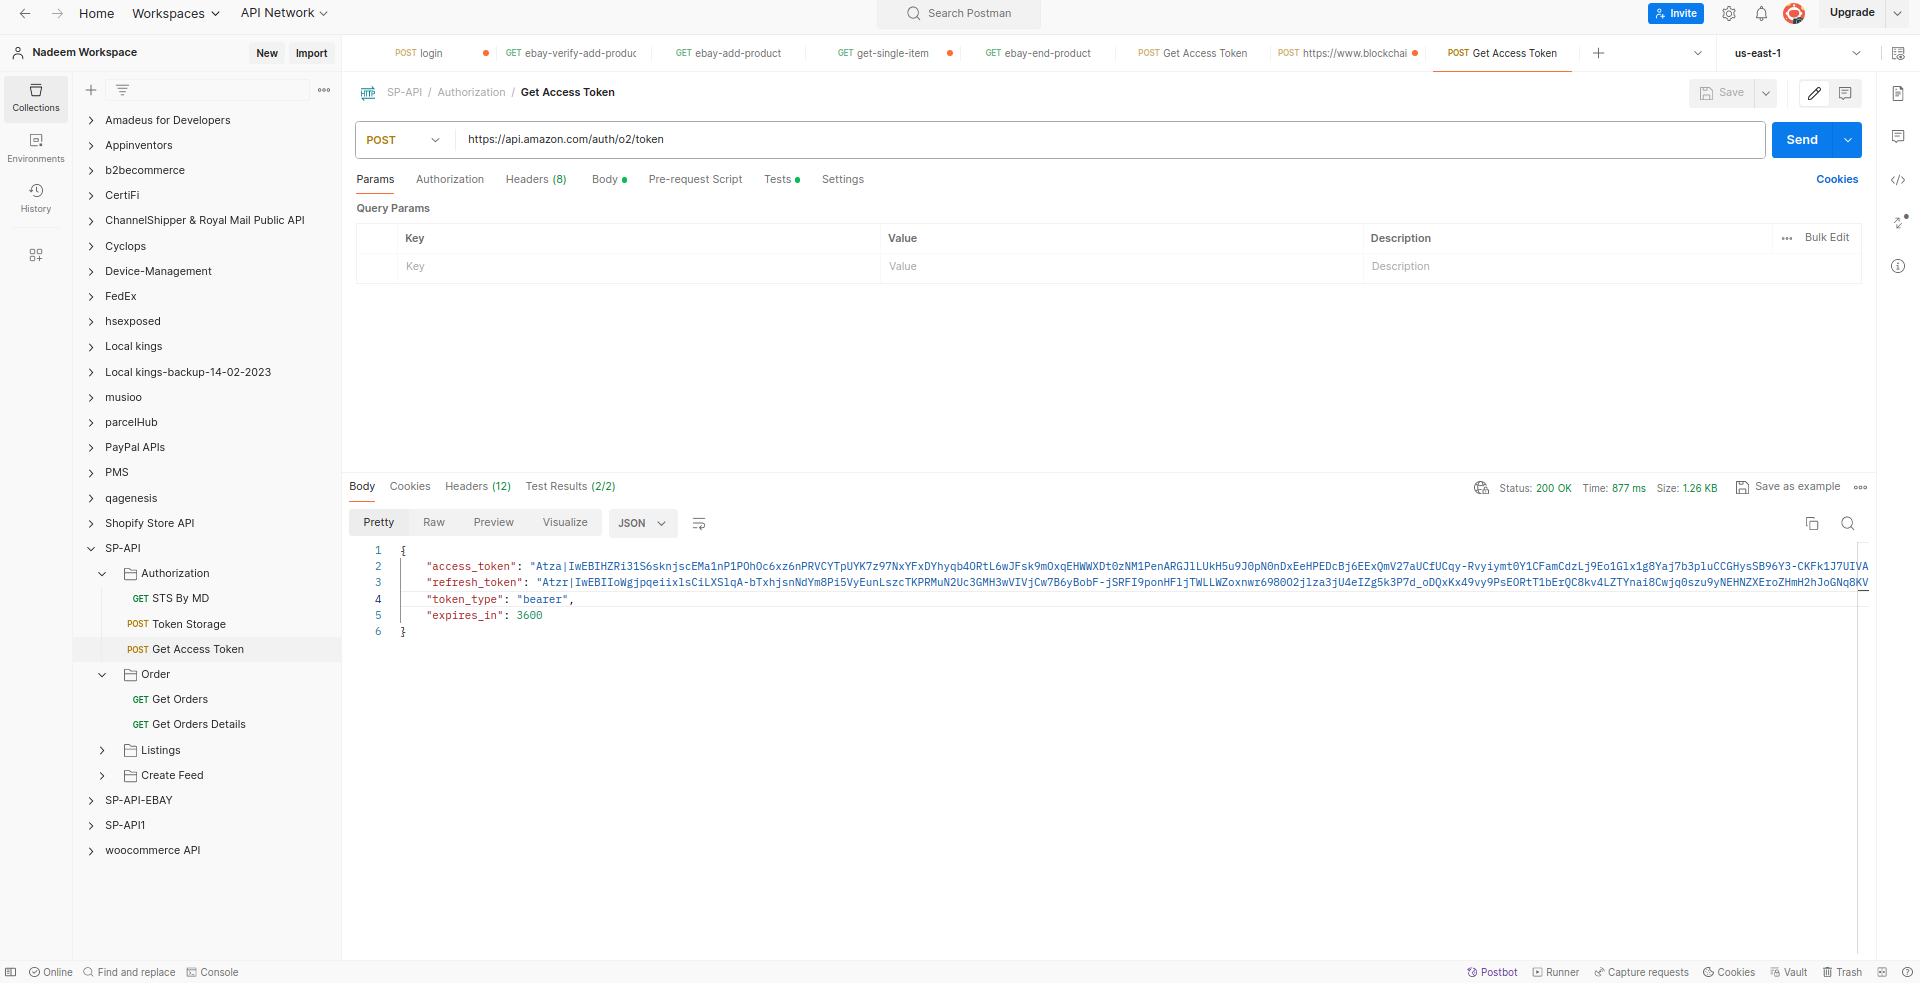Click the search icon in response panel
This screenshot has width=1920, height=983.
tap(1847, 523)
